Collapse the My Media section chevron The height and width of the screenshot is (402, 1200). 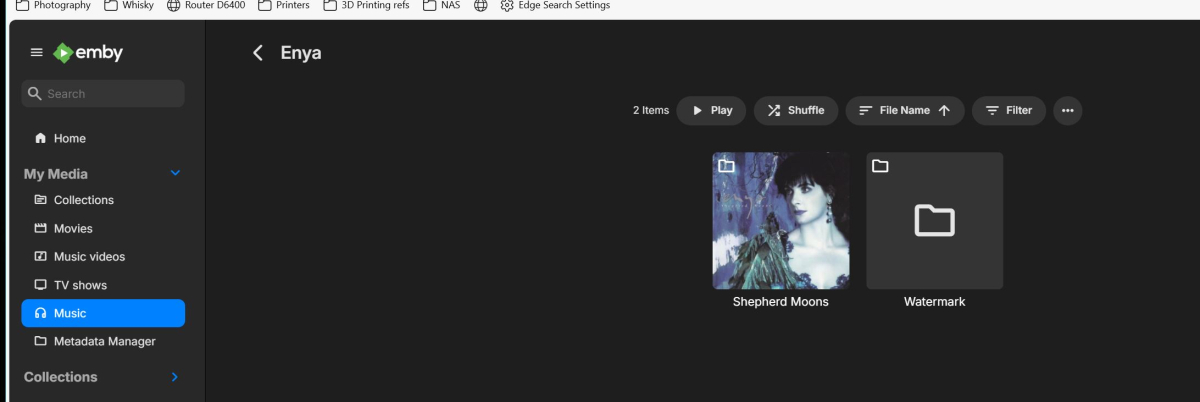[x=175, y=173]
